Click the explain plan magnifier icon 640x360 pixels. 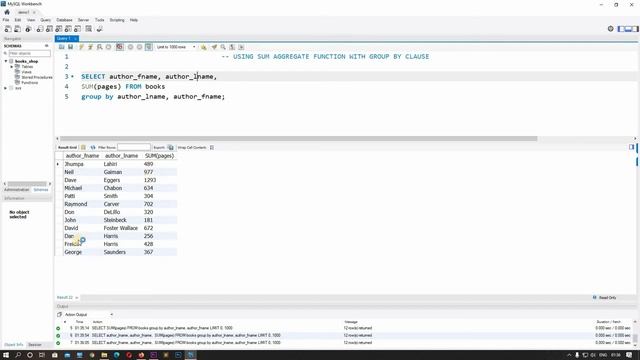click(x=99, y=47)
